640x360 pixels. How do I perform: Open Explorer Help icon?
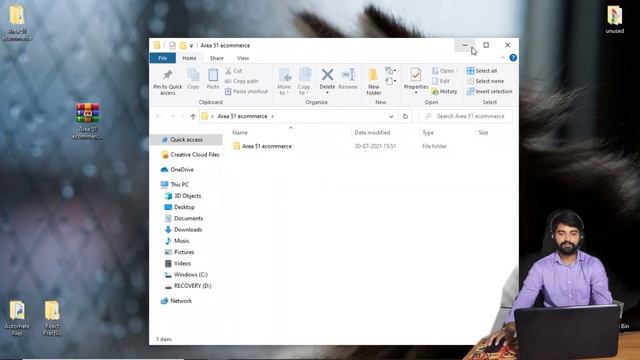(x=513, y=58)
